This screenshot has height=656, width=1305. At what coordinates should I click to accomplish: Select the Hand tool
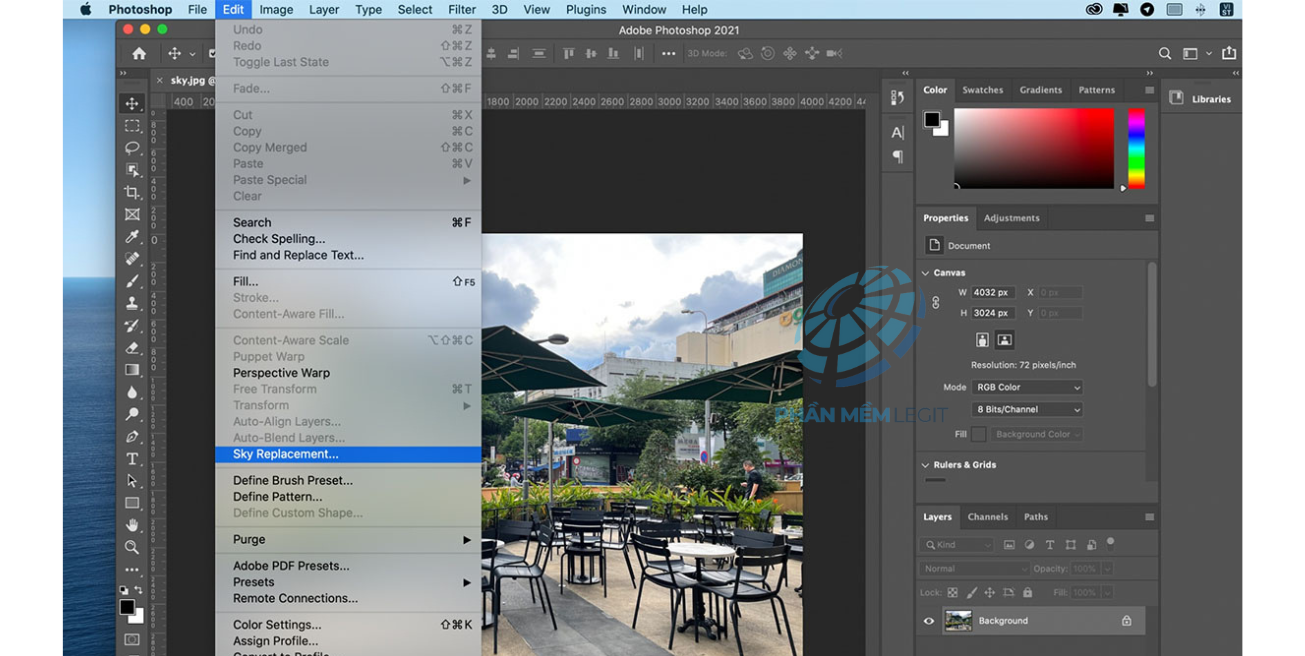pos(132,525)
